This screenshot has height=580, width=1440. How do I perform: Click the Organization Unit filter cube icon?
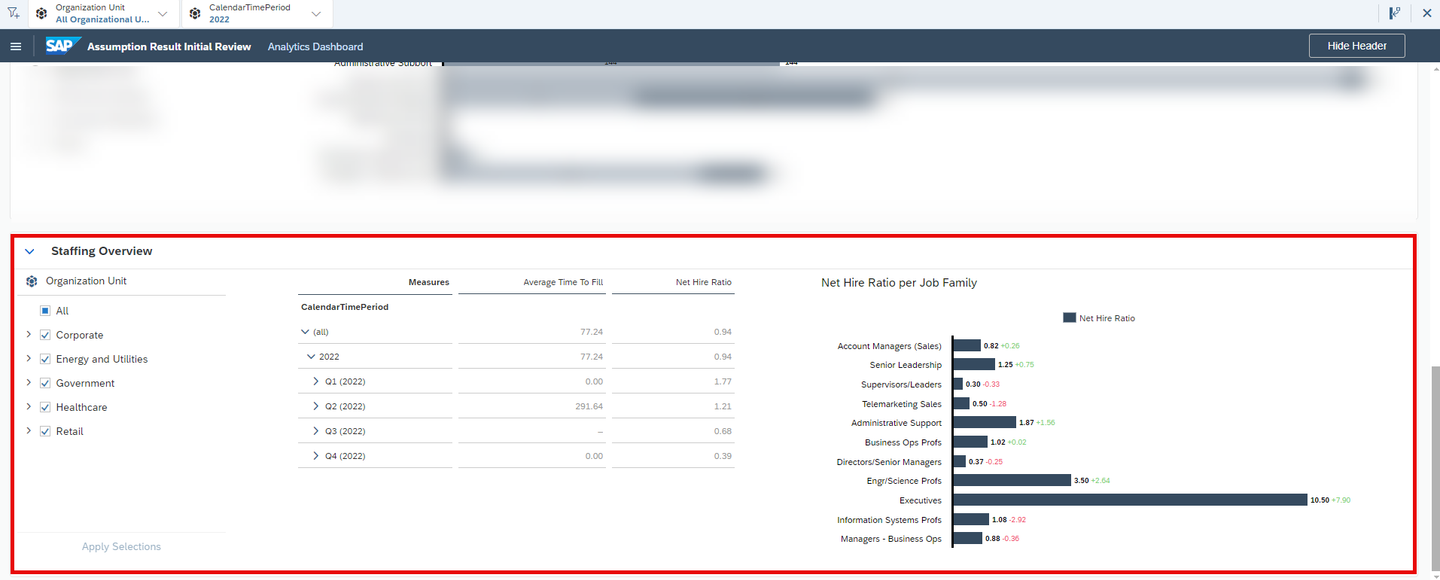[x=41, y=13]
